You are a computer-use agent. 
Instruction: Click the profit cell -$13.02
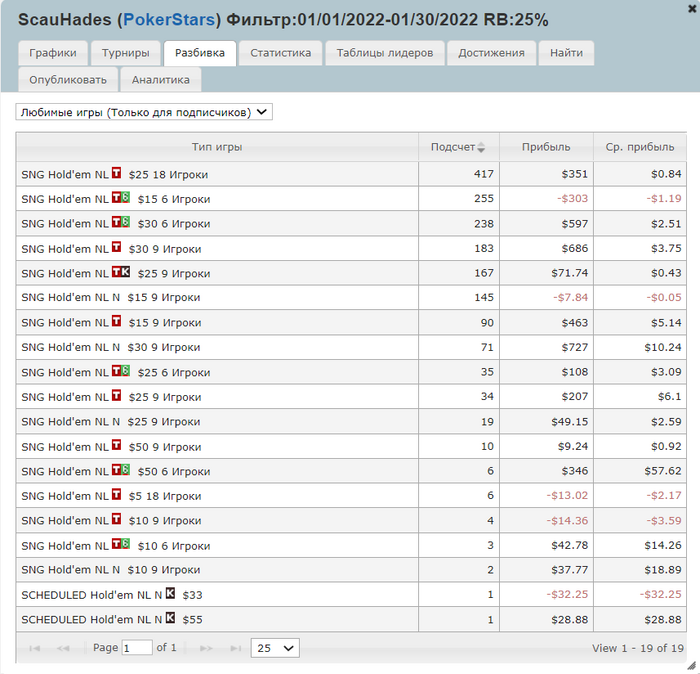tap(546, 495)
